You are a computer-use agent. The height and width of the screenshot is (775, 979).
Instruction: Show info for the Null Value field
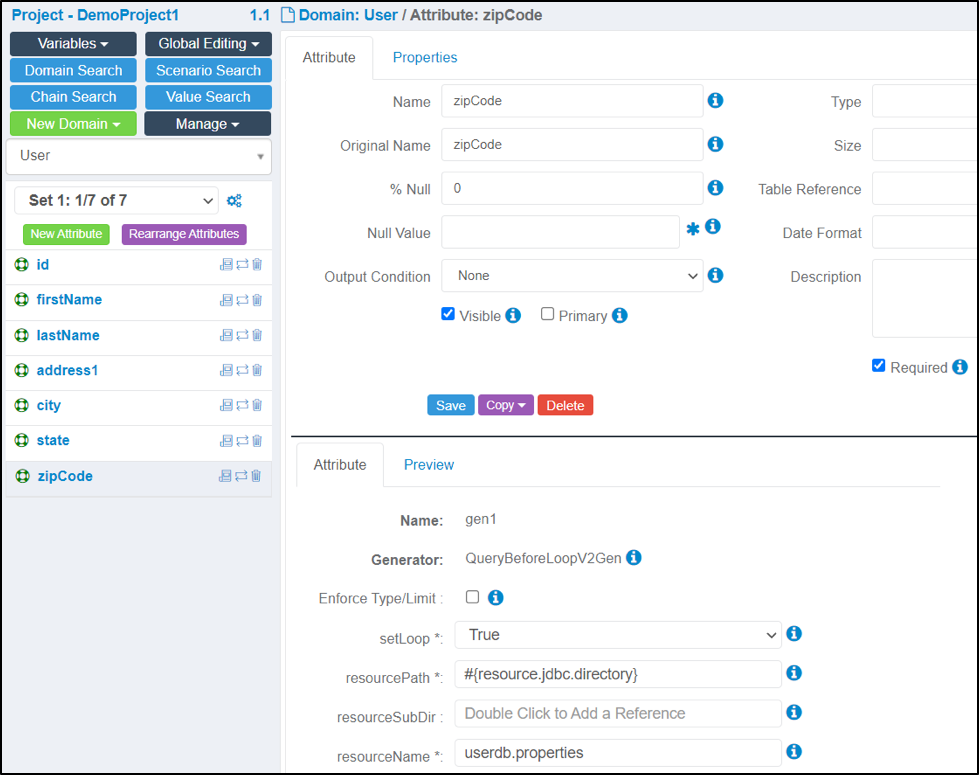713,227
